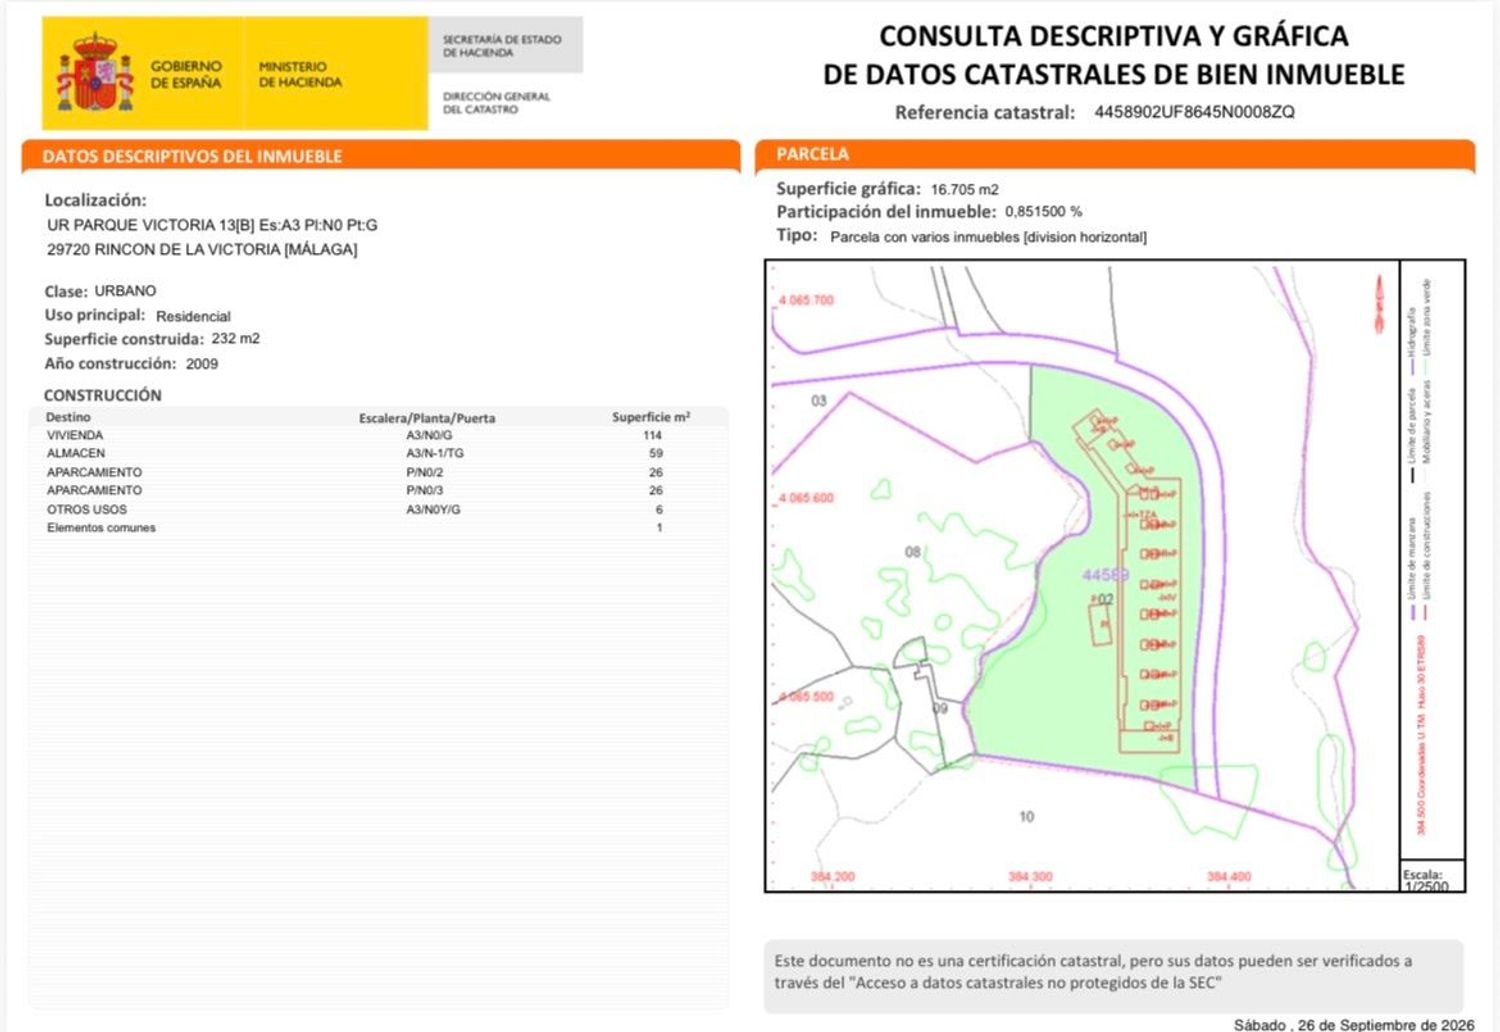The width and height of the screenshot is (1500, 1032).
Task: Select address line UR PARQUE VICTORIA 13[B]
Action: 212,225
